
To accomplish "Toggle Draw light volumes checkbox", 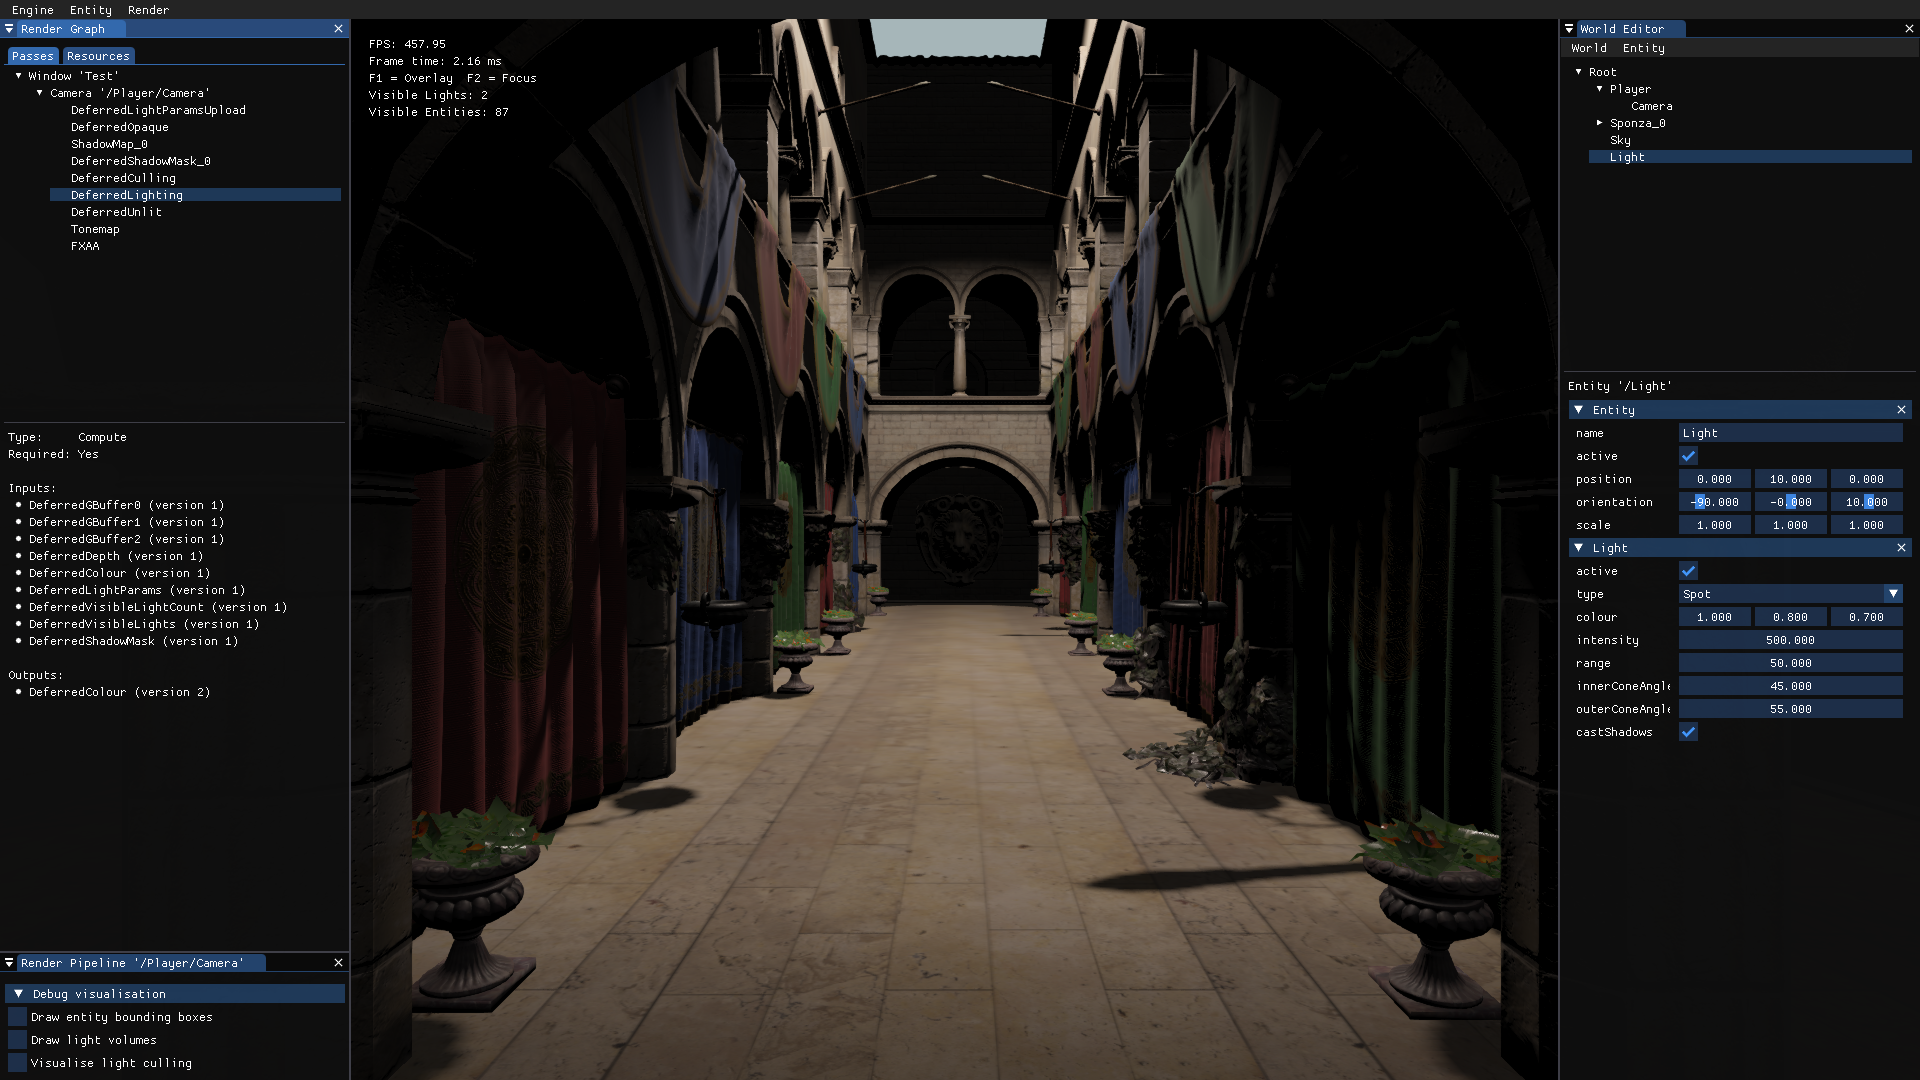I will (17, 1040).
